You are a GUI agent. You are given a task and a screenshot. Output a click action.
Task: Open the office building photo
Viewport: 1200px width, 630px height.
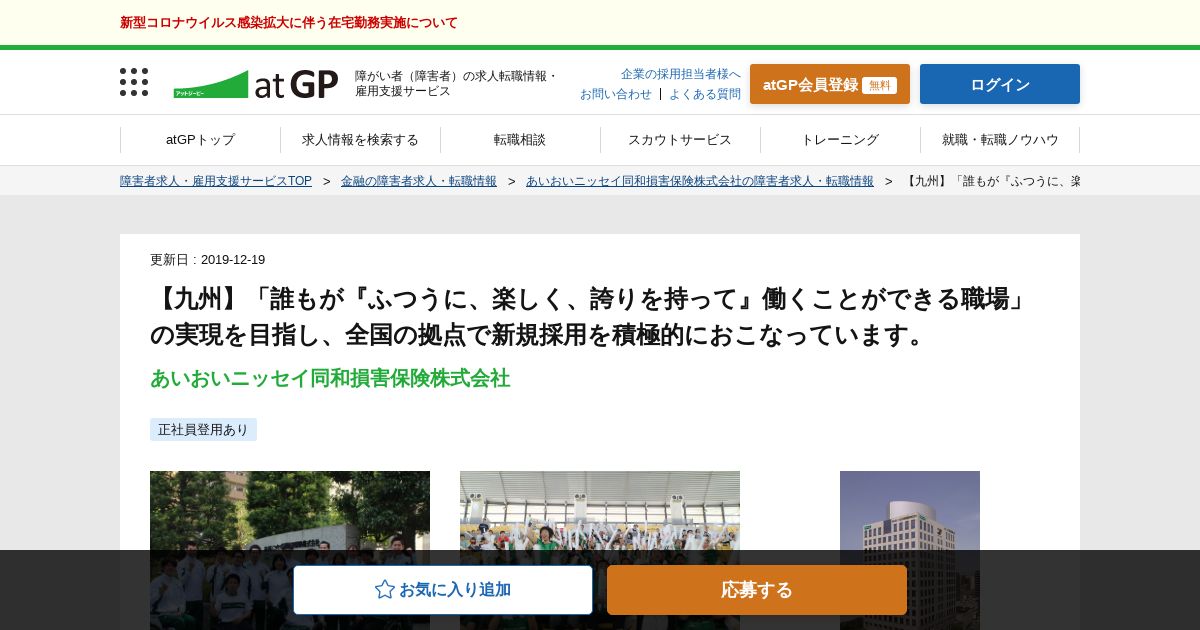point(910,550)
